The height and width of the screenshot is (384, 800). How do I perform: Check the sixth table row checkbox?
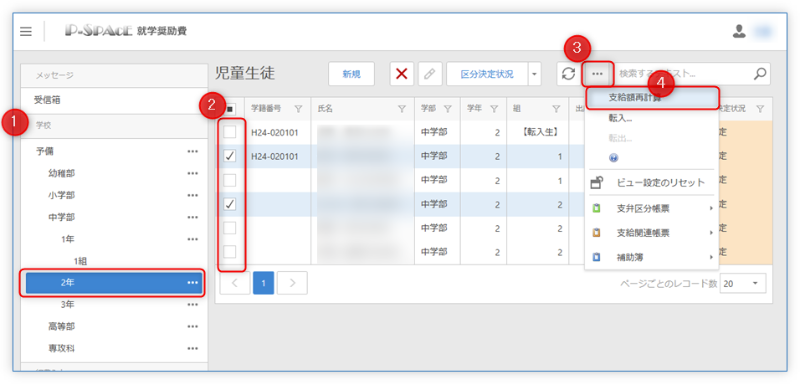pyautogui.click(x=230, y=252)
